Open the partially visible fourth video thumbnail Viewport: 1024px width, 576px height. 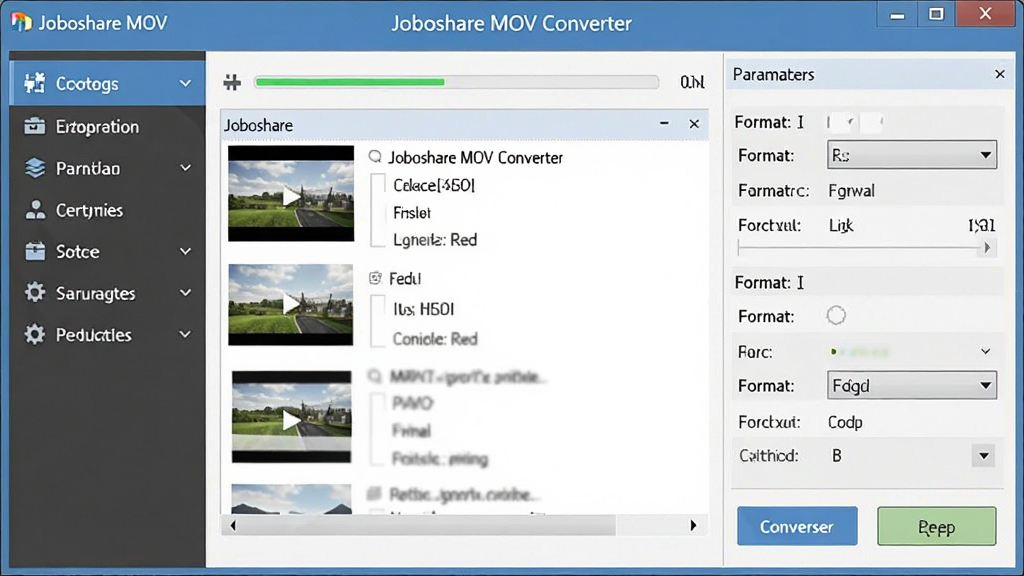coord(291,499)
